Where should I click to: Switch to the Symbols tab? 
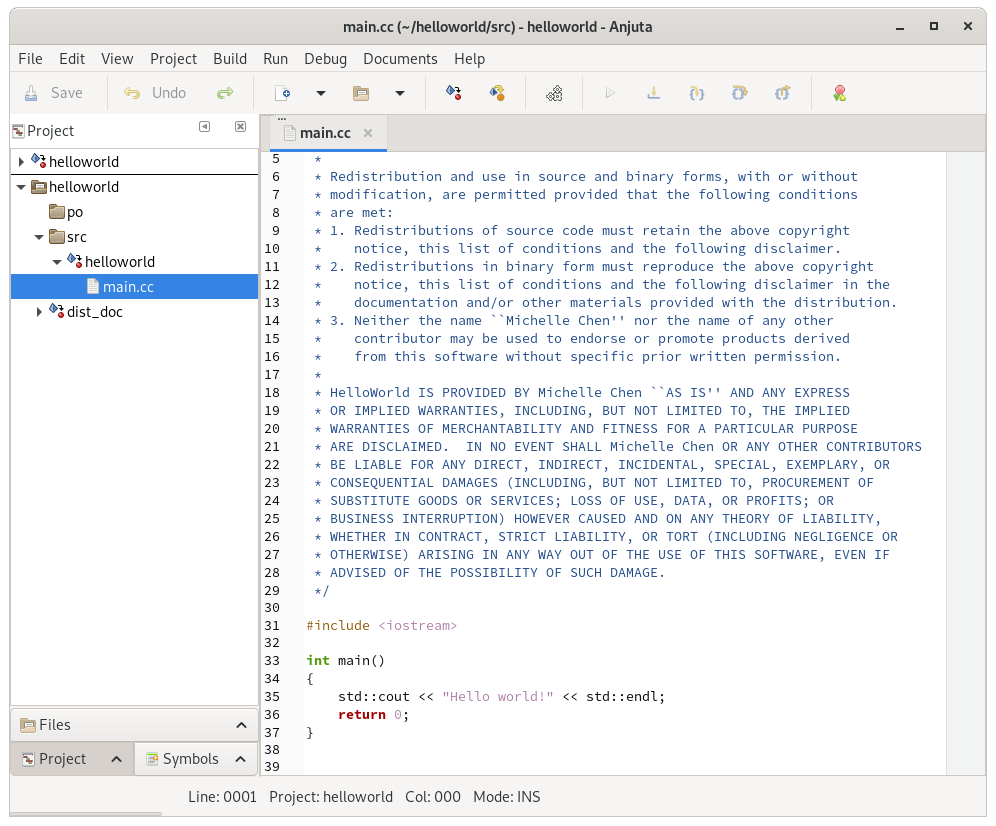coord(190,759)
